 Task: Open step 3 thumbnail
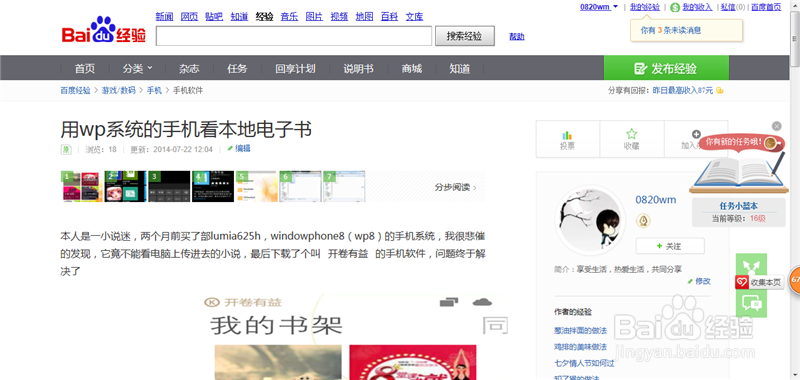coord(169,187)
